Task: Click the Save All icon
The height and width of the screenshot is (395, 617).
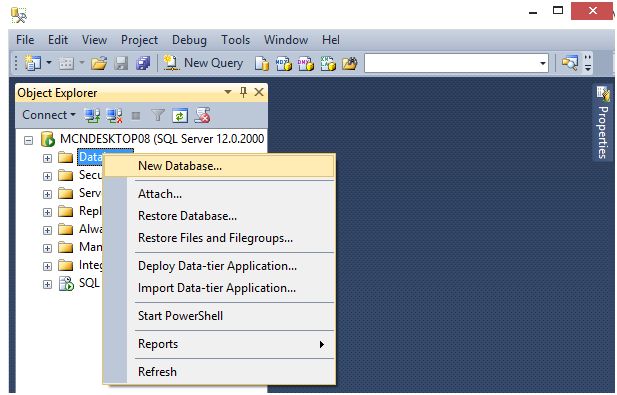Action: 143,63
